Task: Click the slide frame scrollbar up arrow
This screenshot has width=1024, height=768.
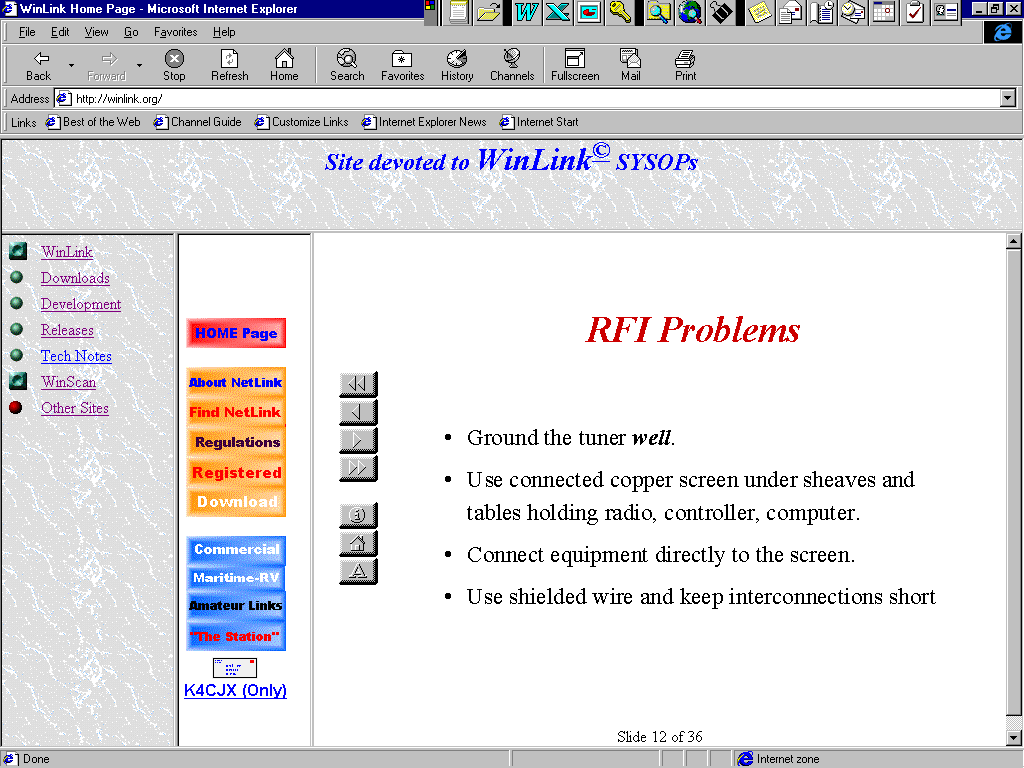Action: click(x=1014, y=242)
